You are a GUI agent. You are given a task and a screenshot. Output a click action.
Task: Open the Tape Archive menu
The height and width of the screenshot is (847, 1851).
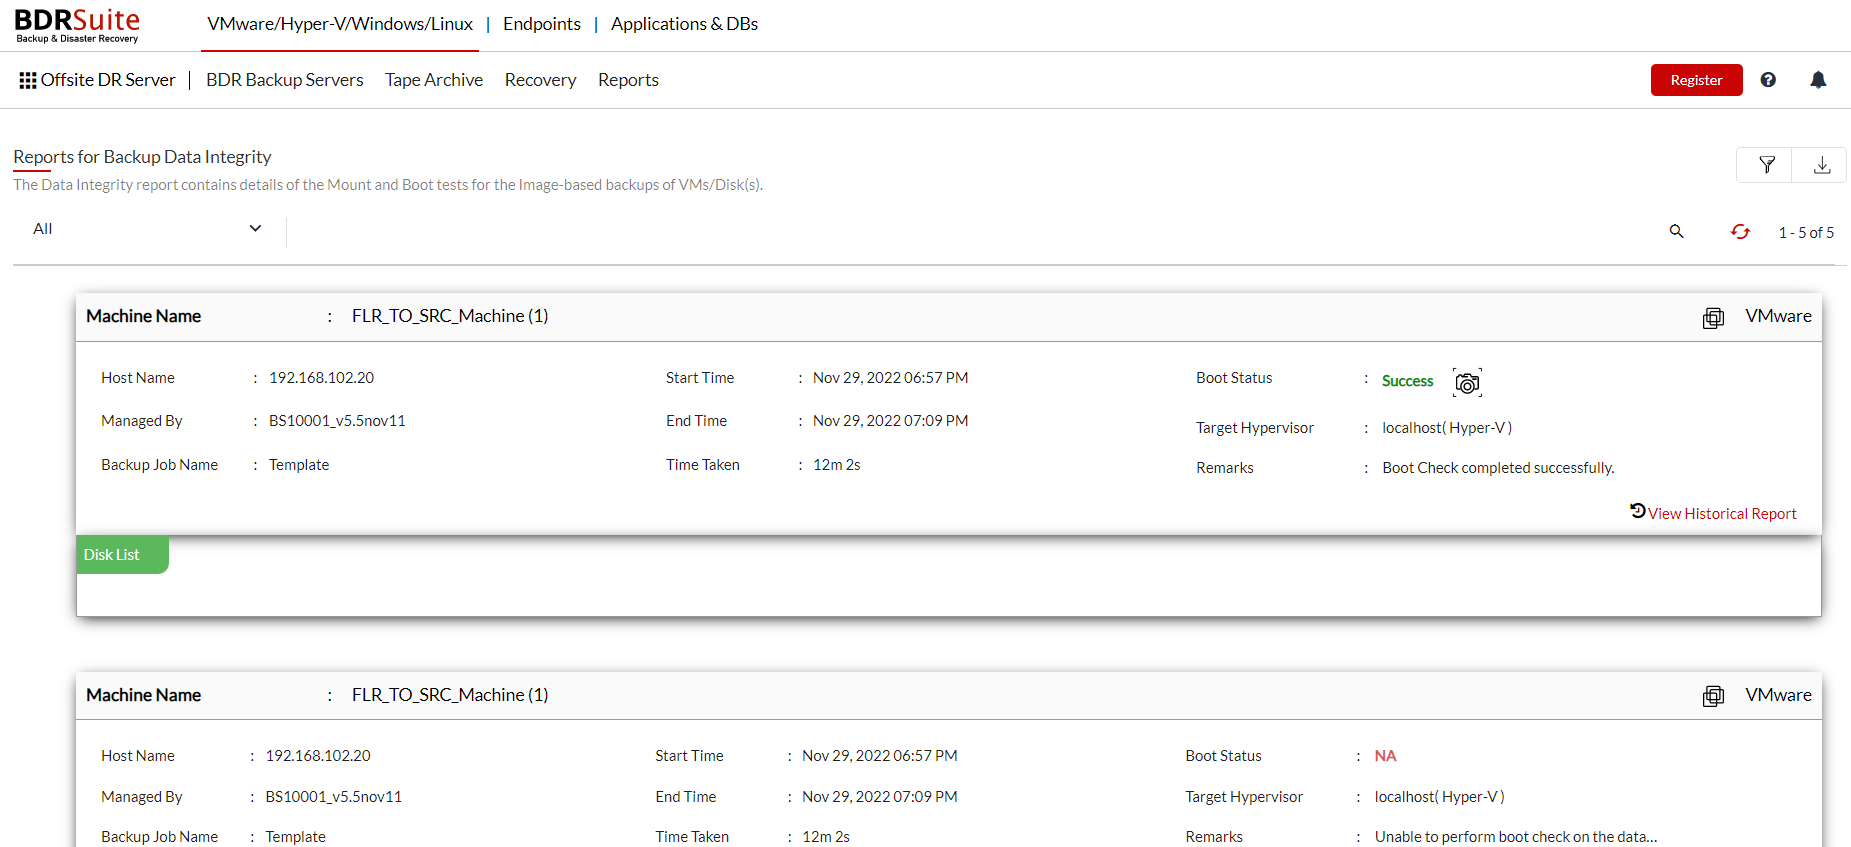tap(434, 80)
